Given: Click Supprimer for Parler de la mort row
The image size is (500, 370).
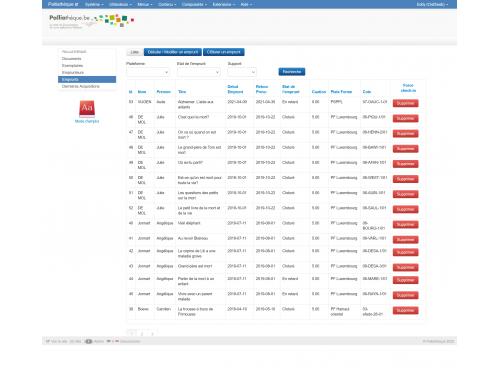Looking at the screenshot, I should point(405,280).
